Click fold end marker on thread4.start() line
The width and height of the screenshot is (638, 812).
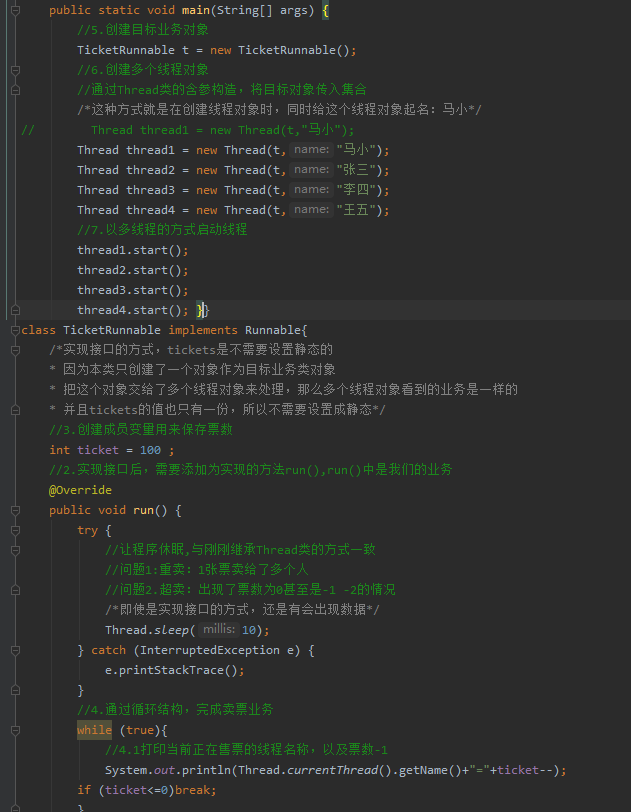16,310
